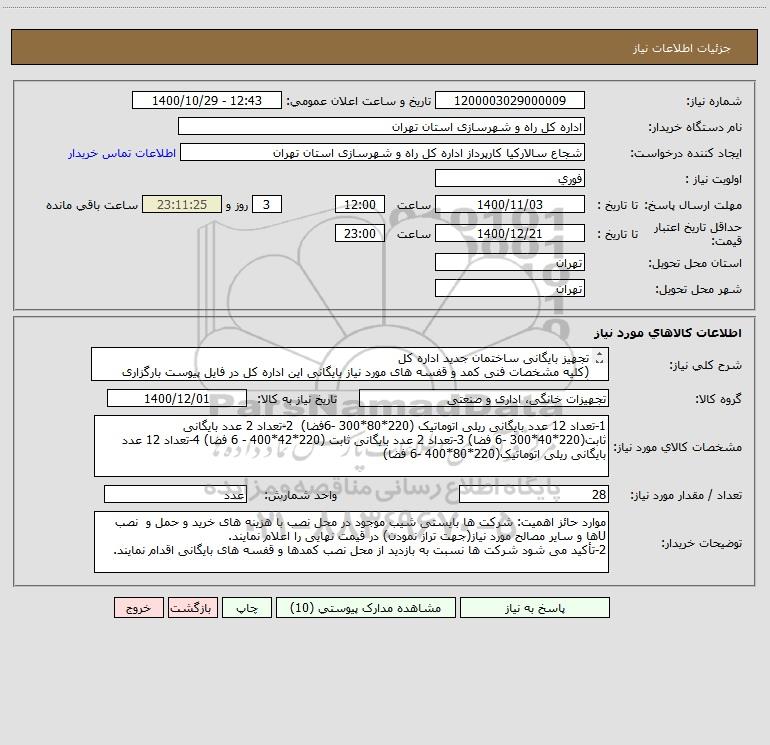Click the چاپ print button

tap(247, 608)
